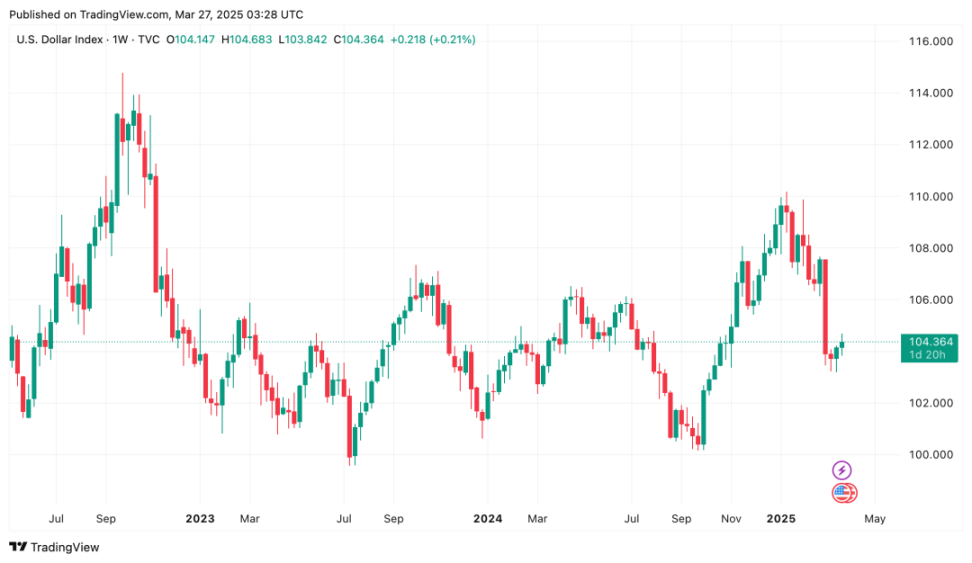Viewport: 972px width, 563px height.
Task: Select the 2023 label on time axis
Action: (200, 518)
